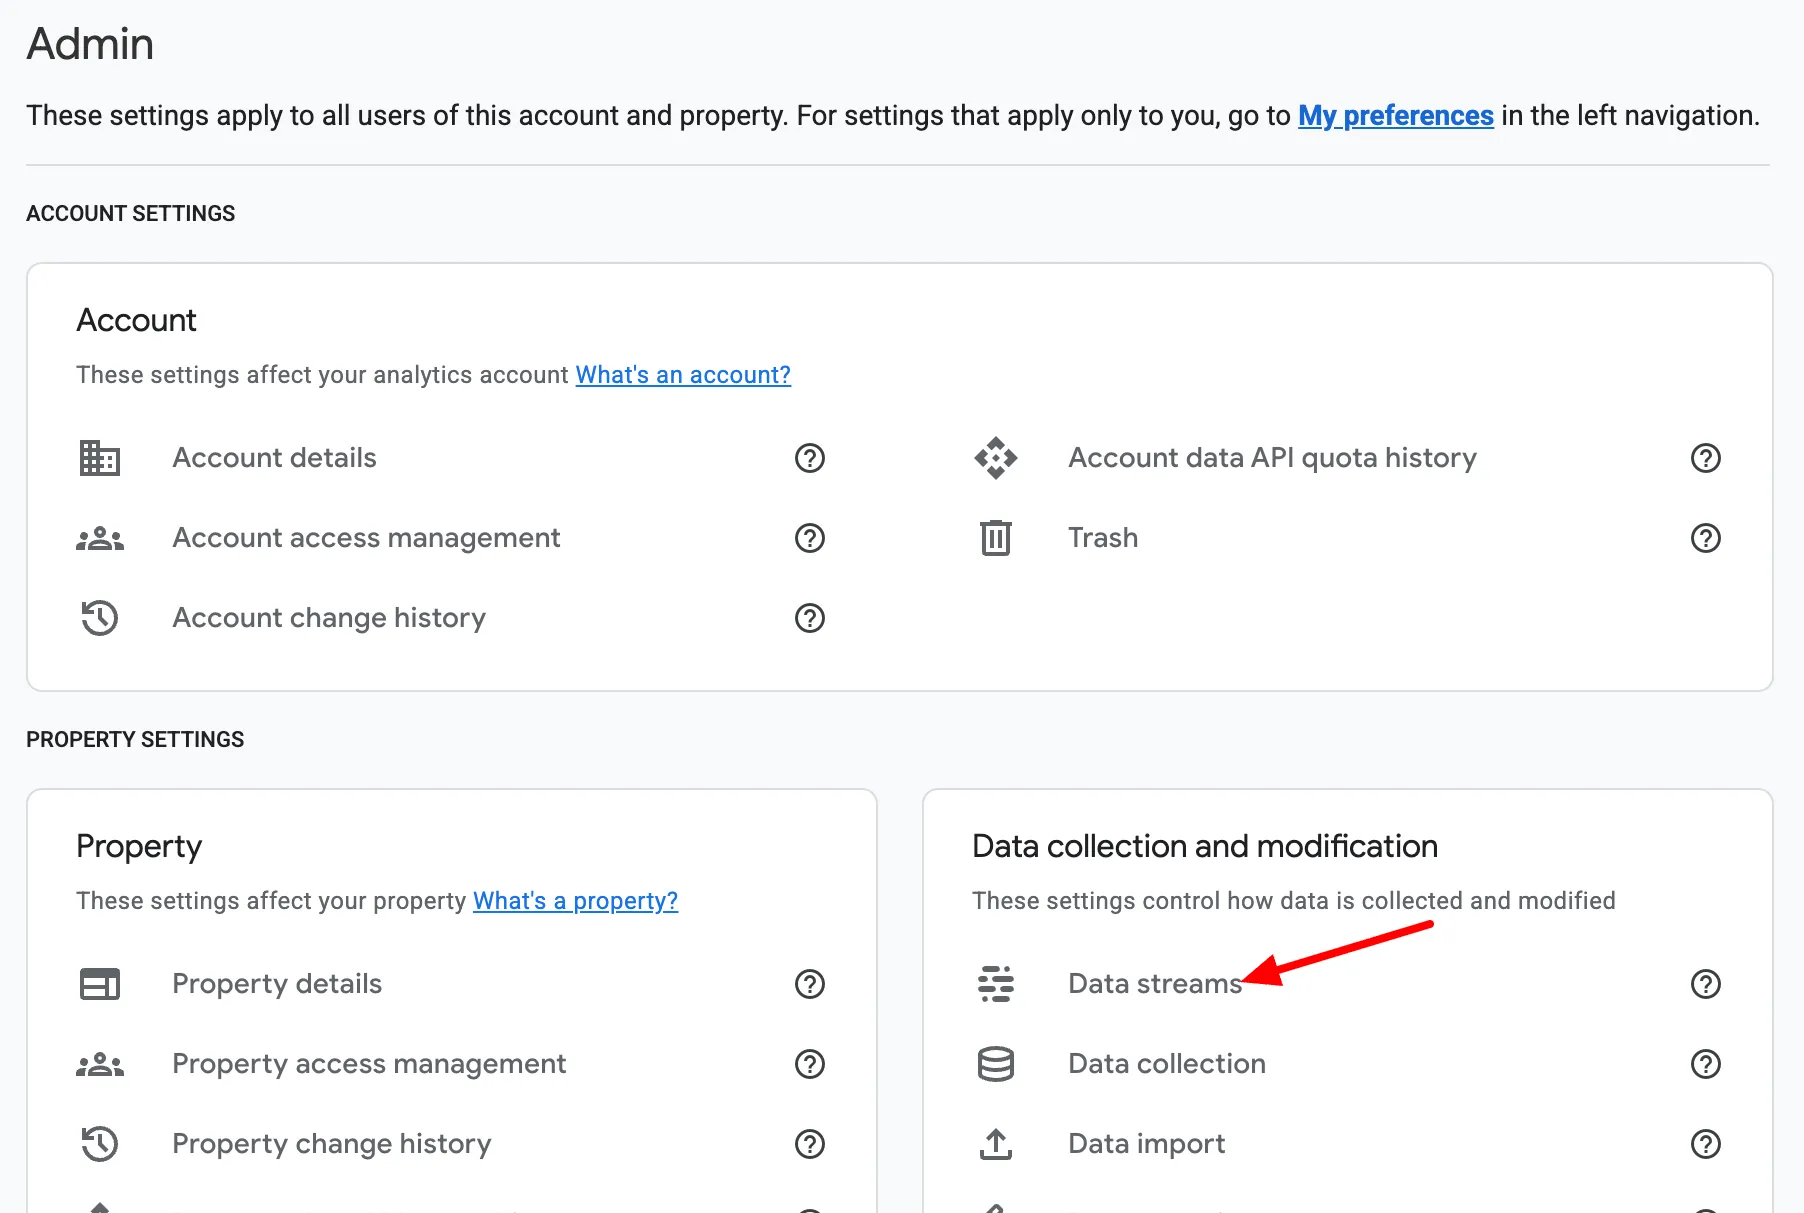The width and height of the screenshot is (1804, 1213).
Task: Follow the My preferences link
Action: (x=1396, y=116)
